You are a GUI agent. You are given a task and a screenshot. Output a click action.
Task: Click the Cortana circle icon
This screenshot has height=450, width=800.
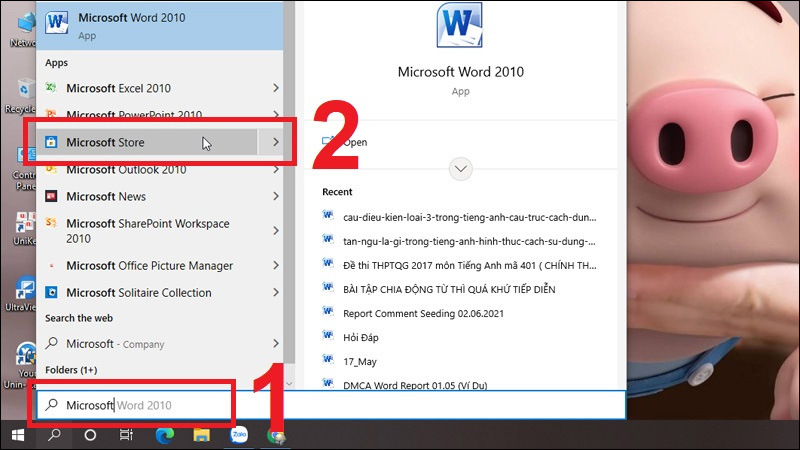[90, 435]
